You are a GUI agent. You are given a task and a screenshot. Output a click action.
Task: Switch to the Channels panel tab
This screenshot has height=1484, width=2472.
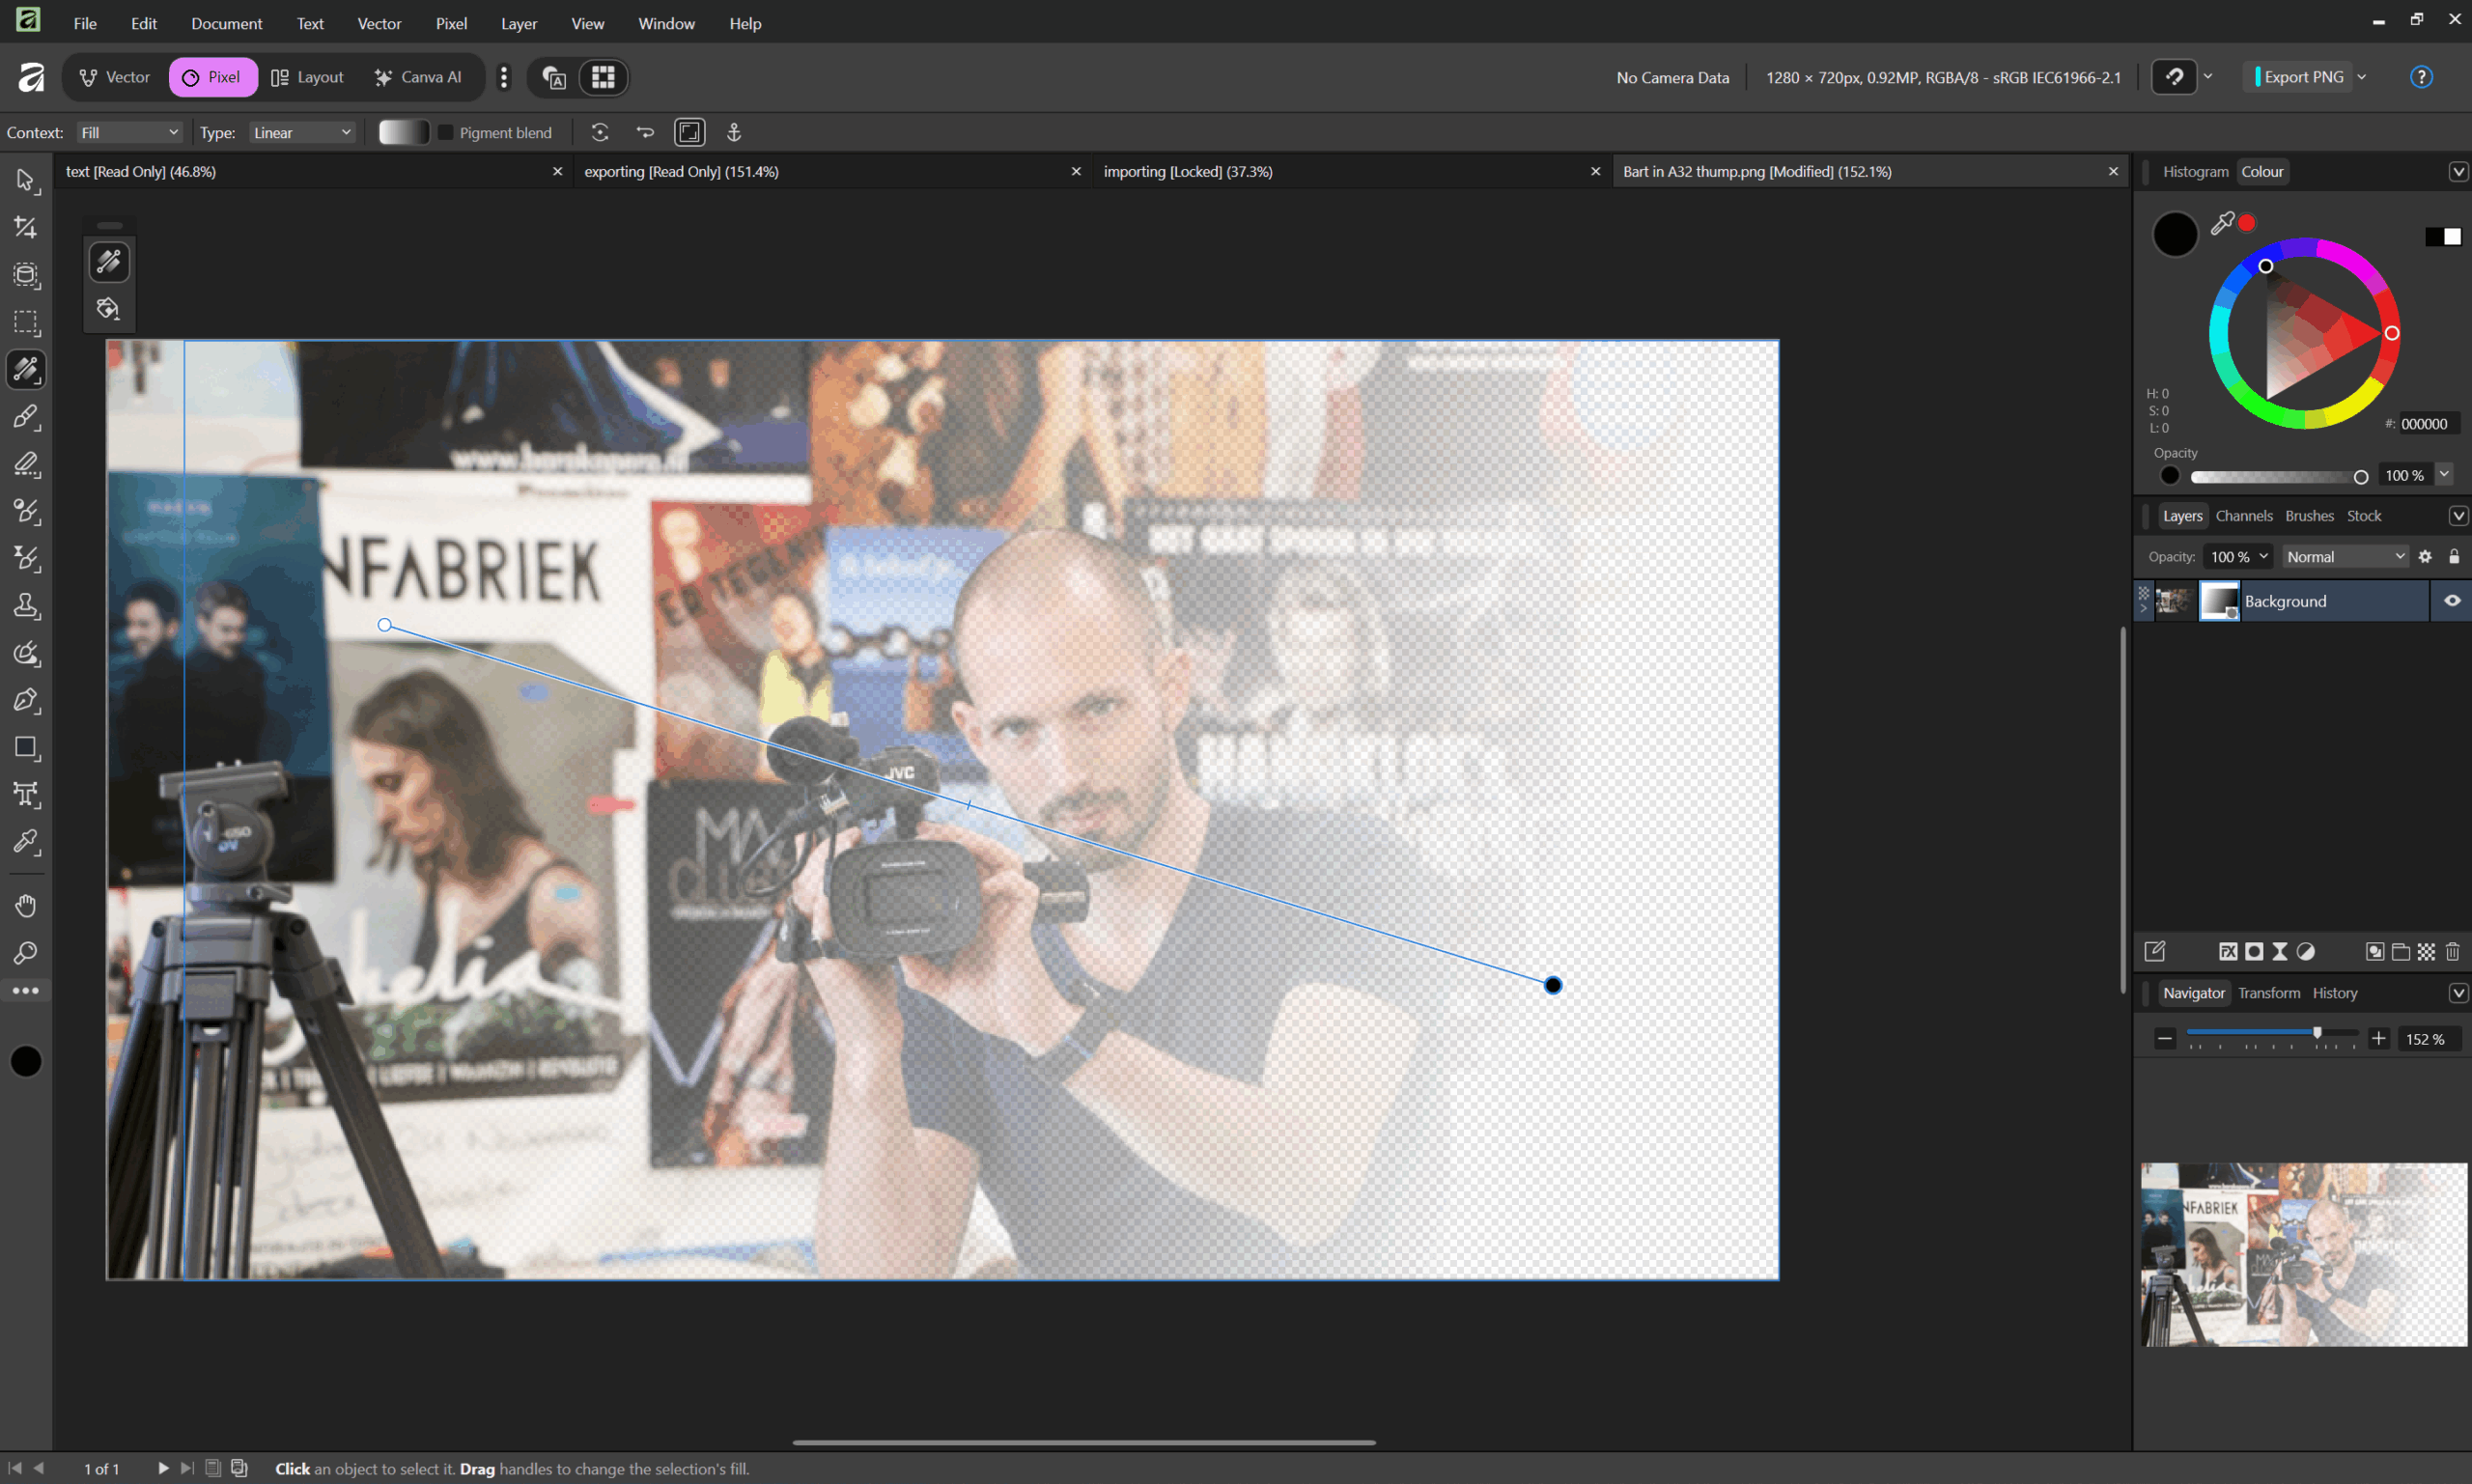click(x=2243, y=516)
